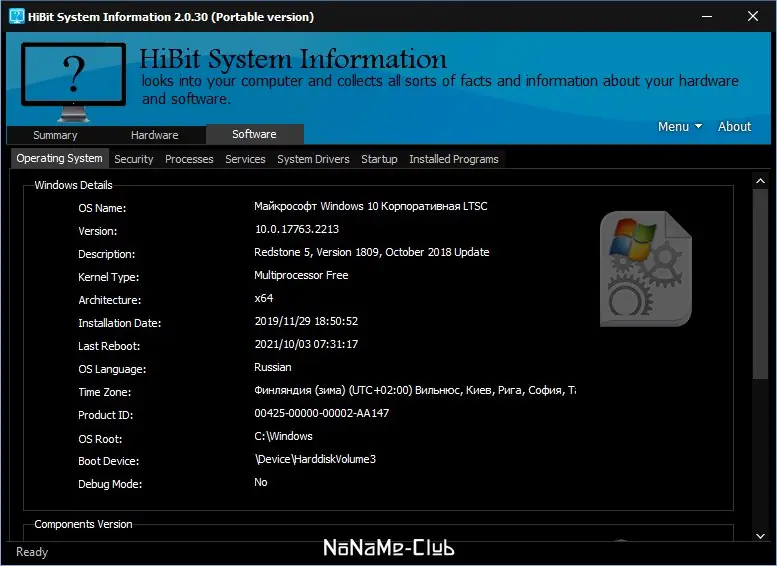Open the About link
The width and height of the screenshot is (777, 566).
[x=734, y=126]
